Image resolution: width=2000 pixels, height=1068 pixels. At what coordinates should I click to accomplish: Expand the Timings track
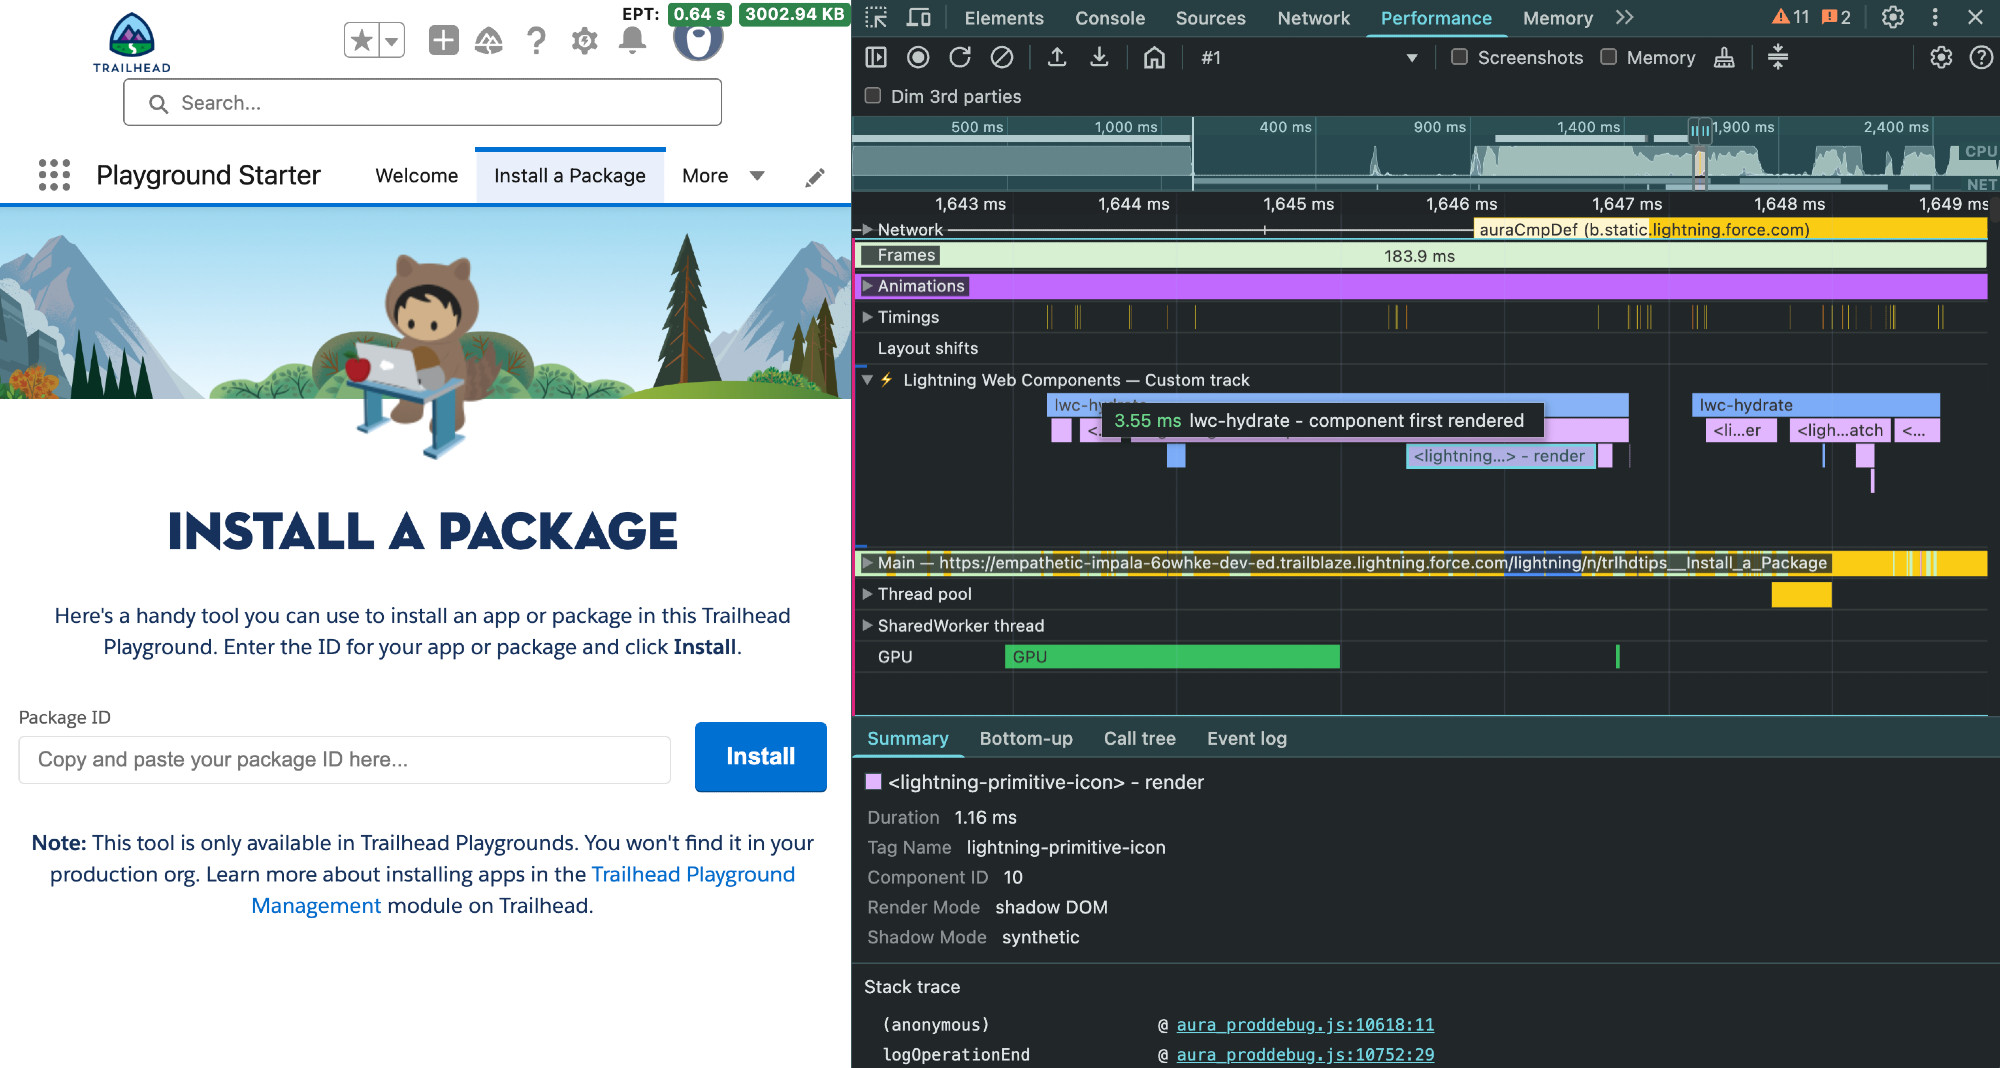[x=867, y=317]
